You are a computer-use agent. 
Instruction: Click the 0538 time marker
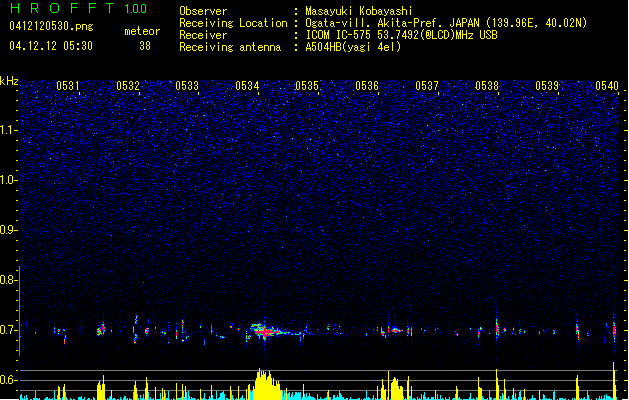point(487,86)
